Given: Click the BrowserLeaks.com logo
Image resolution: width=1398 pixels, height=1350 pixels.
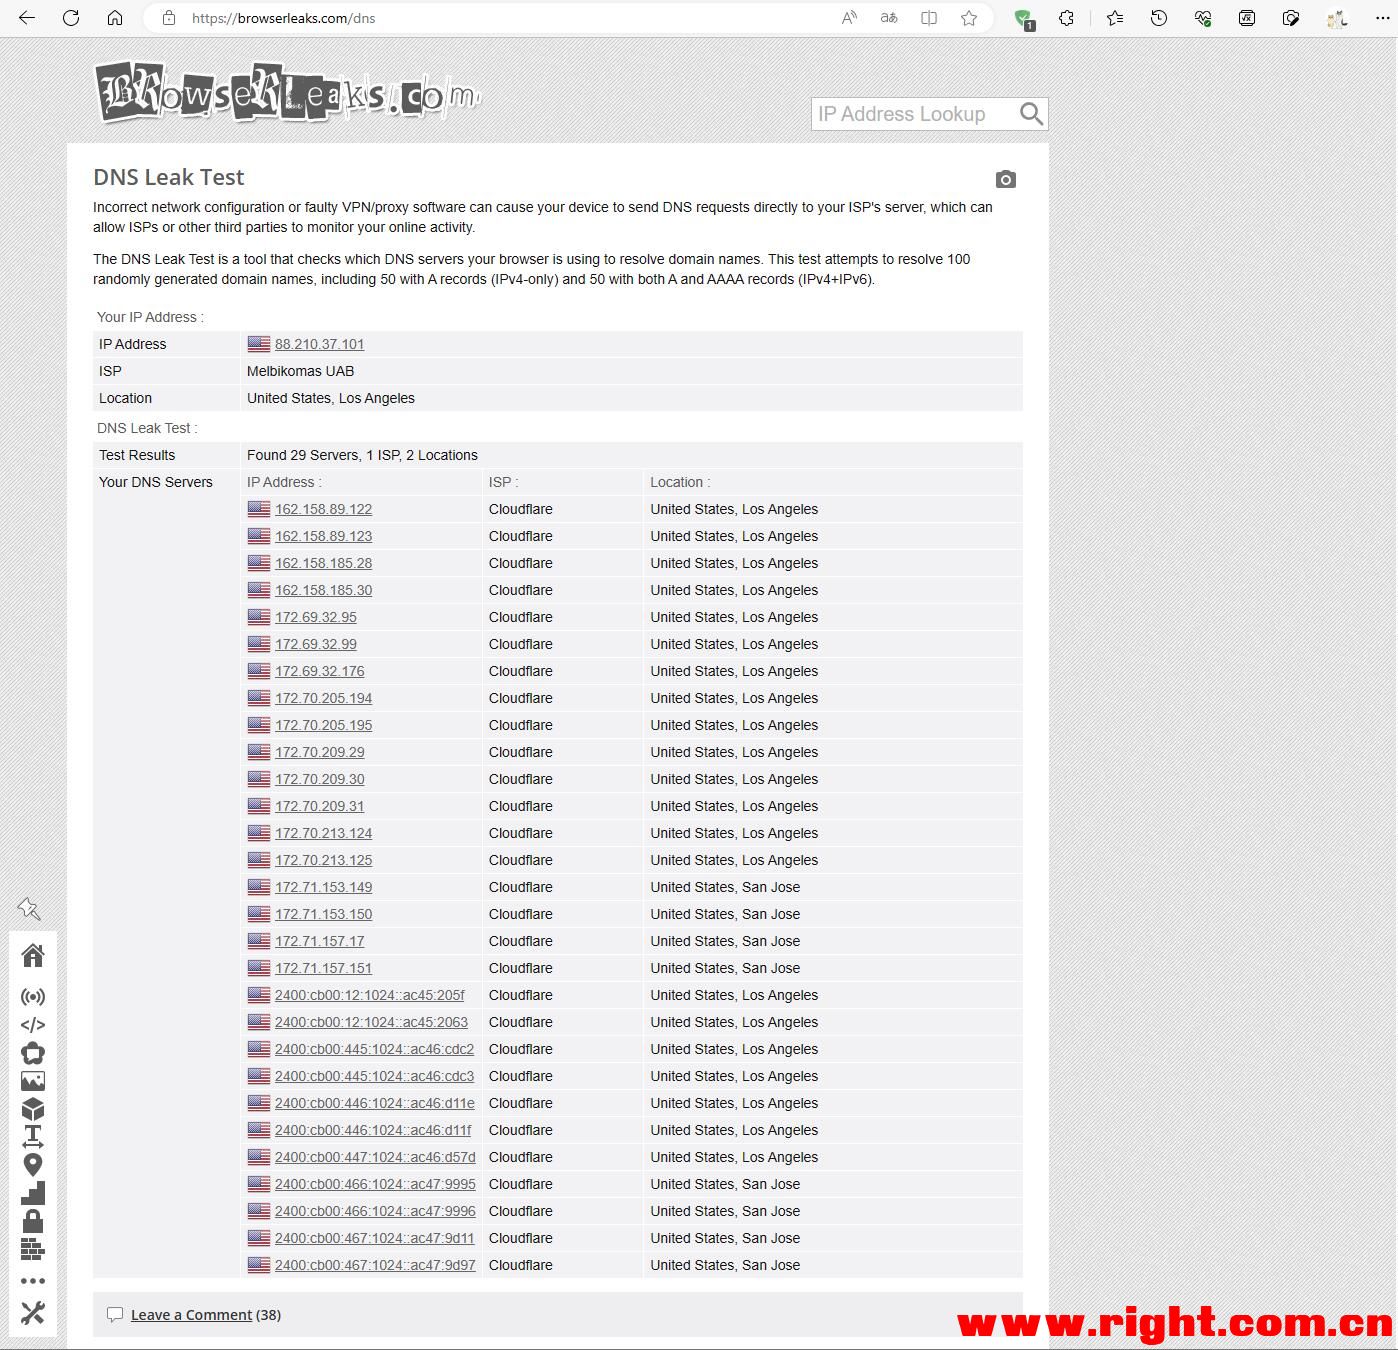Looking at the screenshot, I should coord(287,92).
